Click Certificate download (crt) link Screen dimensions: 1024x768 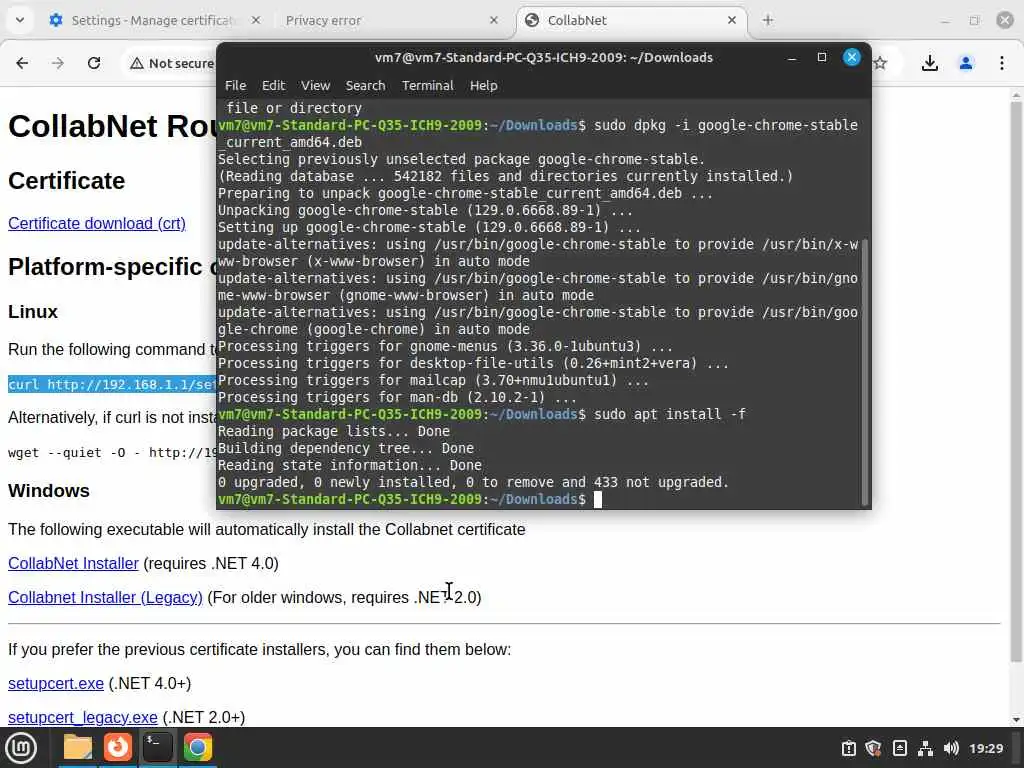(97, 223)
